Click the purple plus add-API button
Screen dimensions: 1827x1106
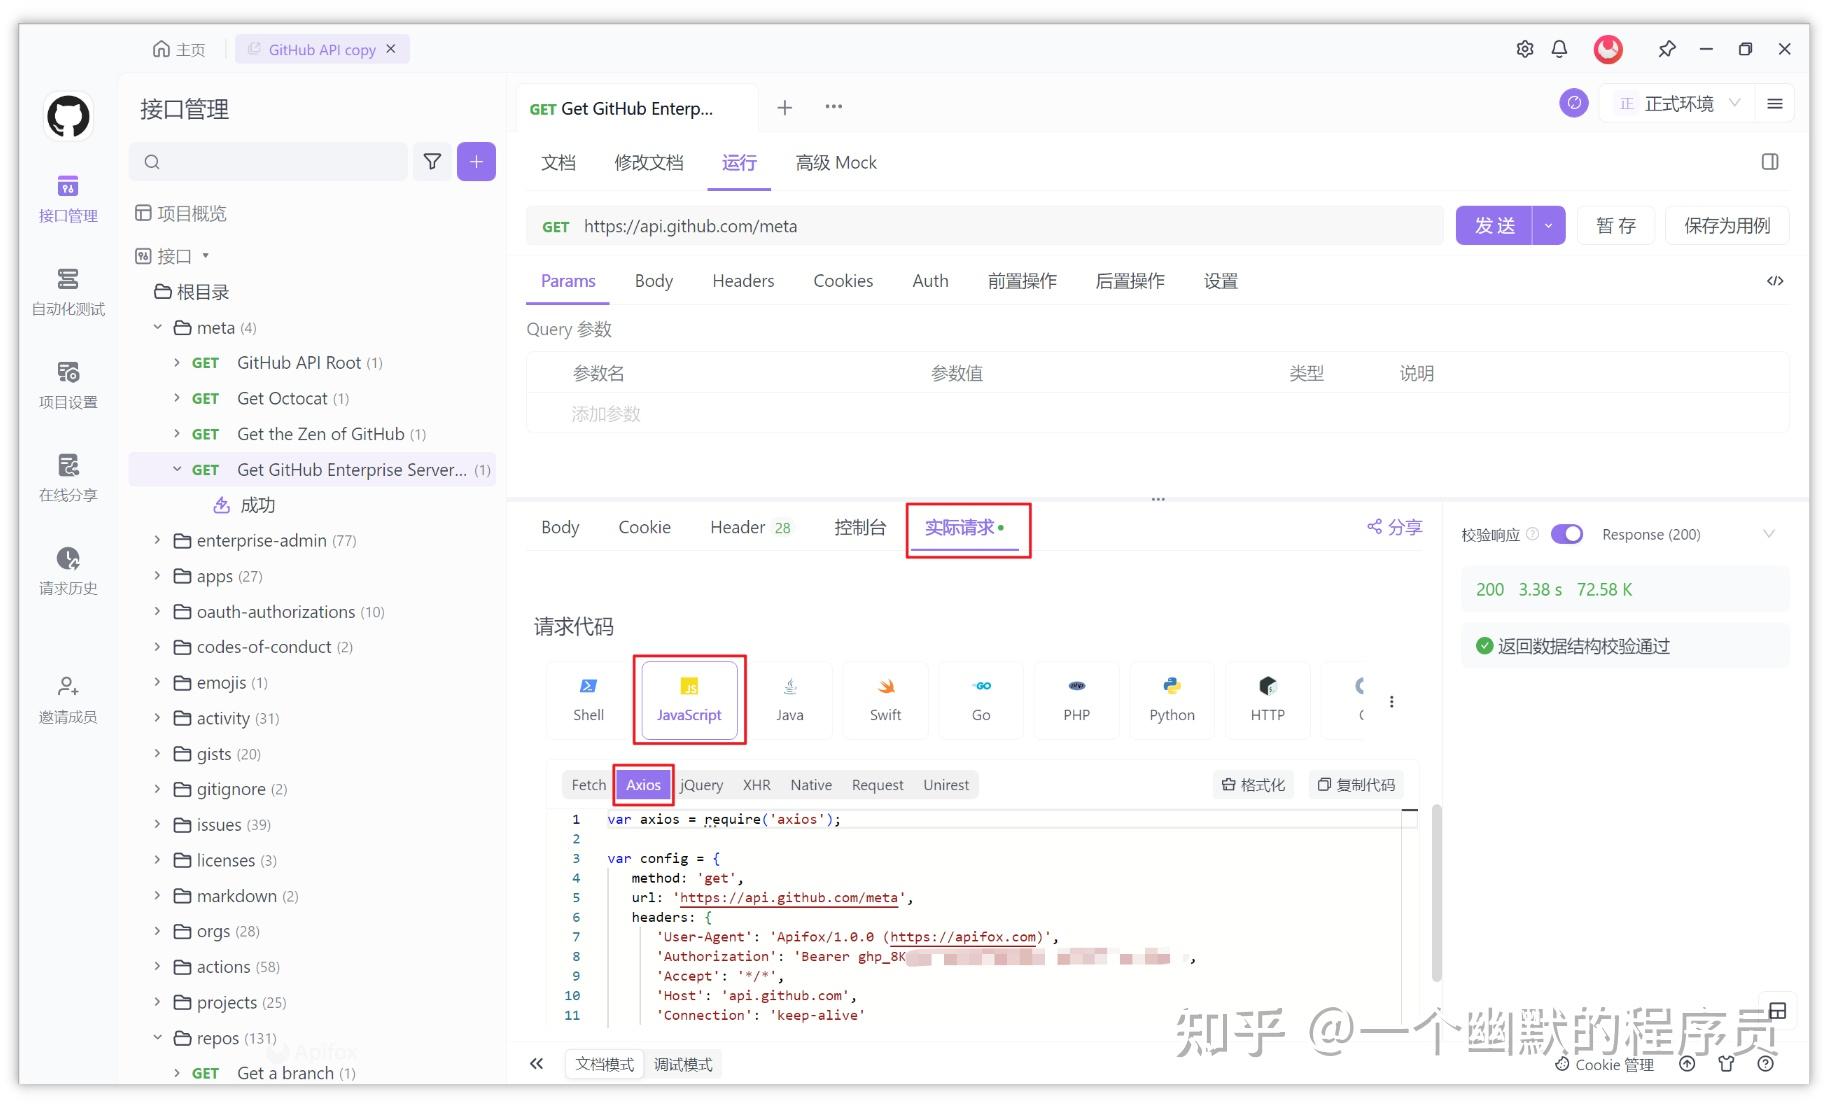tap(476, 161)
